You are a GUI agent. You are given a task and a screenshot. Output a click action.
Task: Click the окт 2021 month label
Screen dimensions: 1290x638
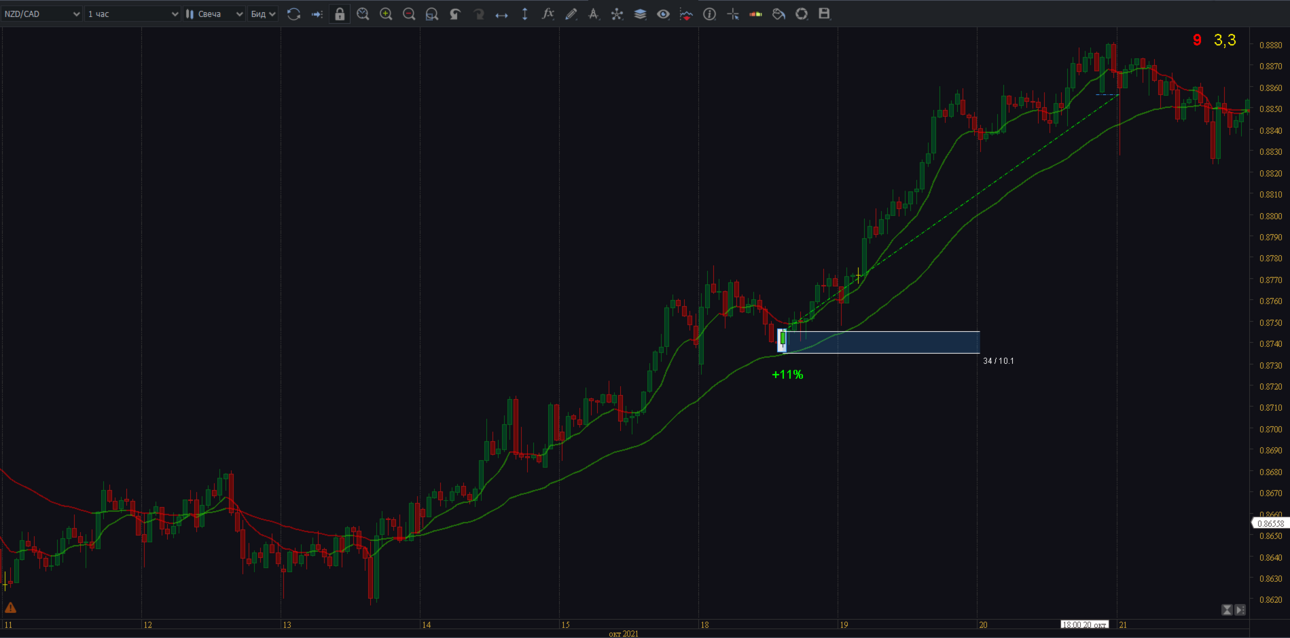[623, 633]
